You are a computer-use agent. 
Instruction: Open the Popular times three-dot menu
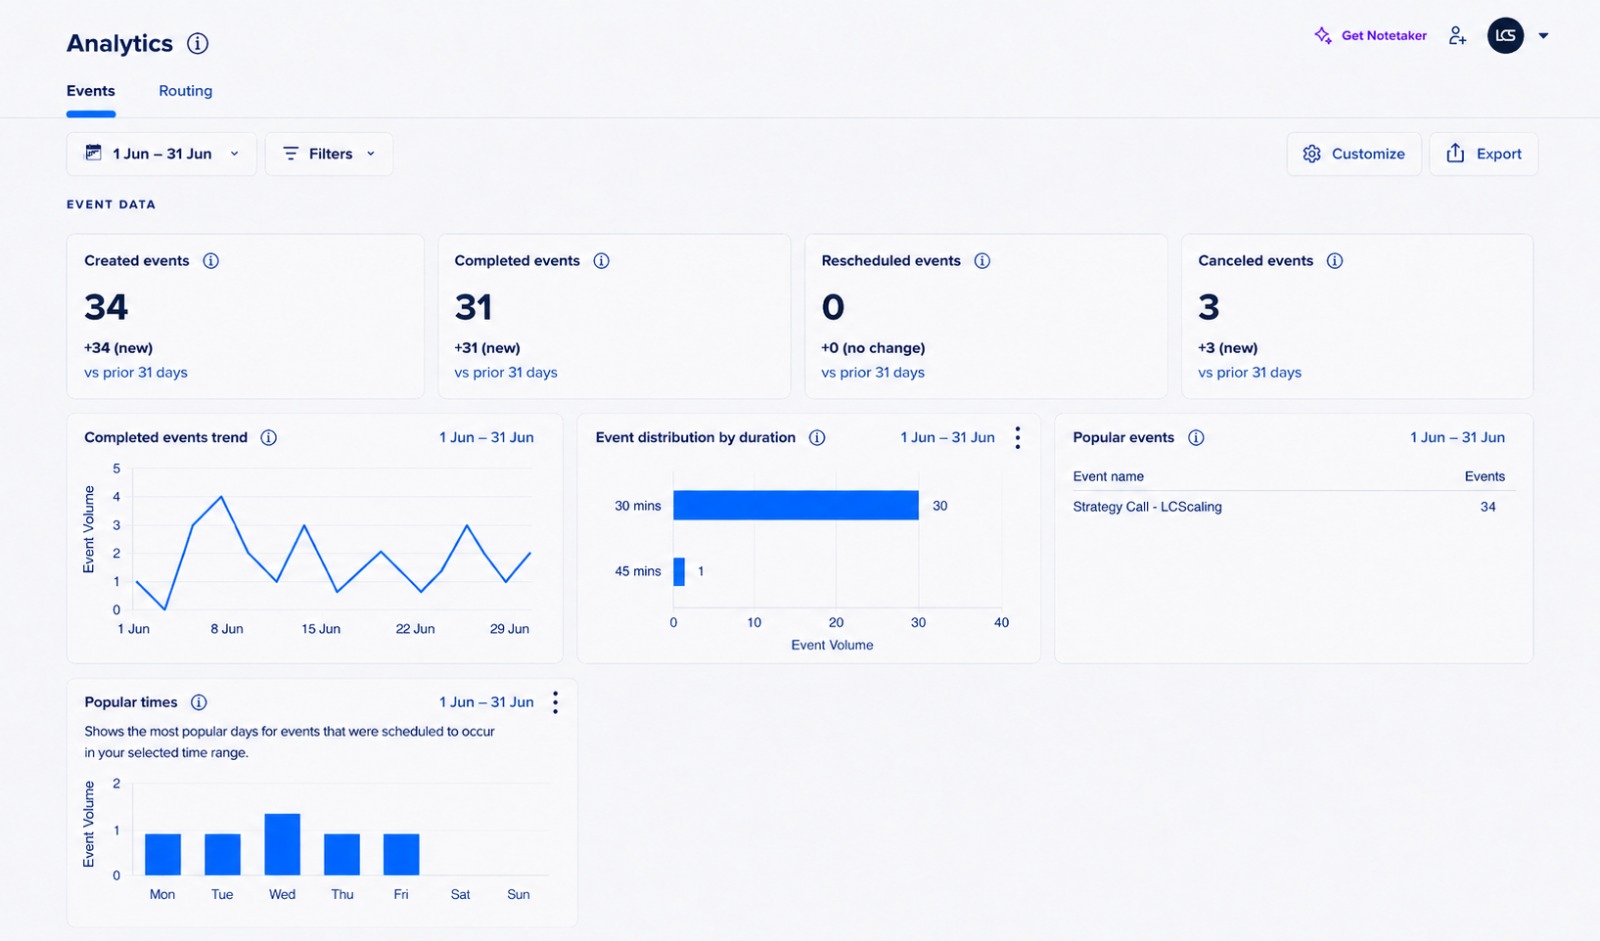pos(555,702)
